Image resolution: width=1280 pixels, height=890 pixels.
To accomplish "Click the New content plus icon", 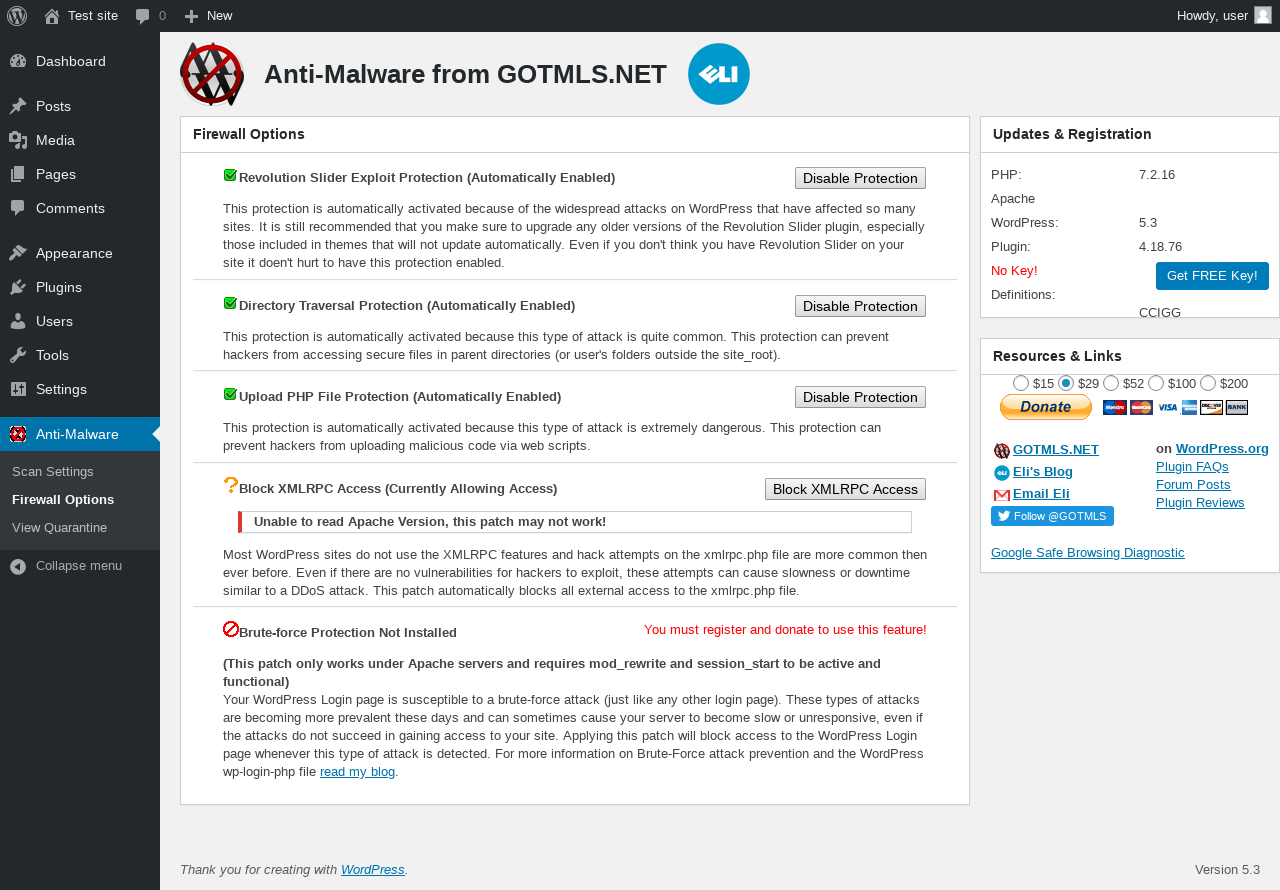I will tap(192, 16).
